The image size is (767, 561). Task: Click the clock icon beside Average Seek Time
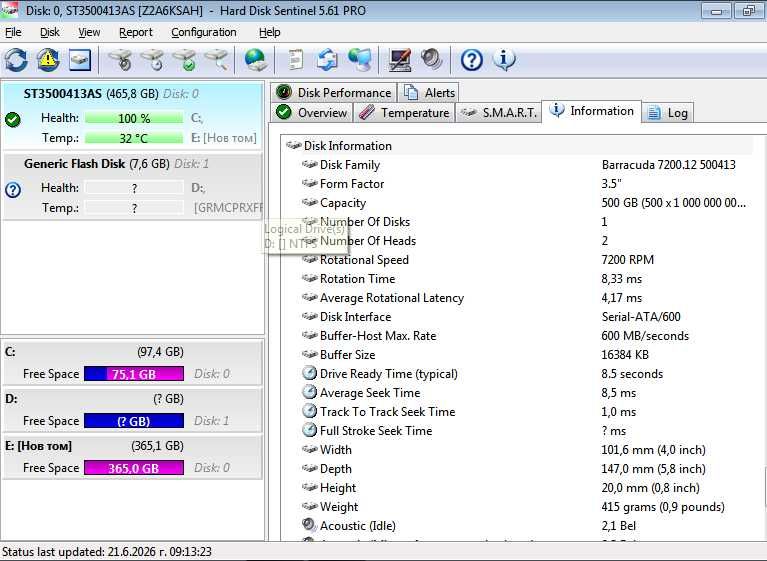pyautogui.click(x=309, y=392)
